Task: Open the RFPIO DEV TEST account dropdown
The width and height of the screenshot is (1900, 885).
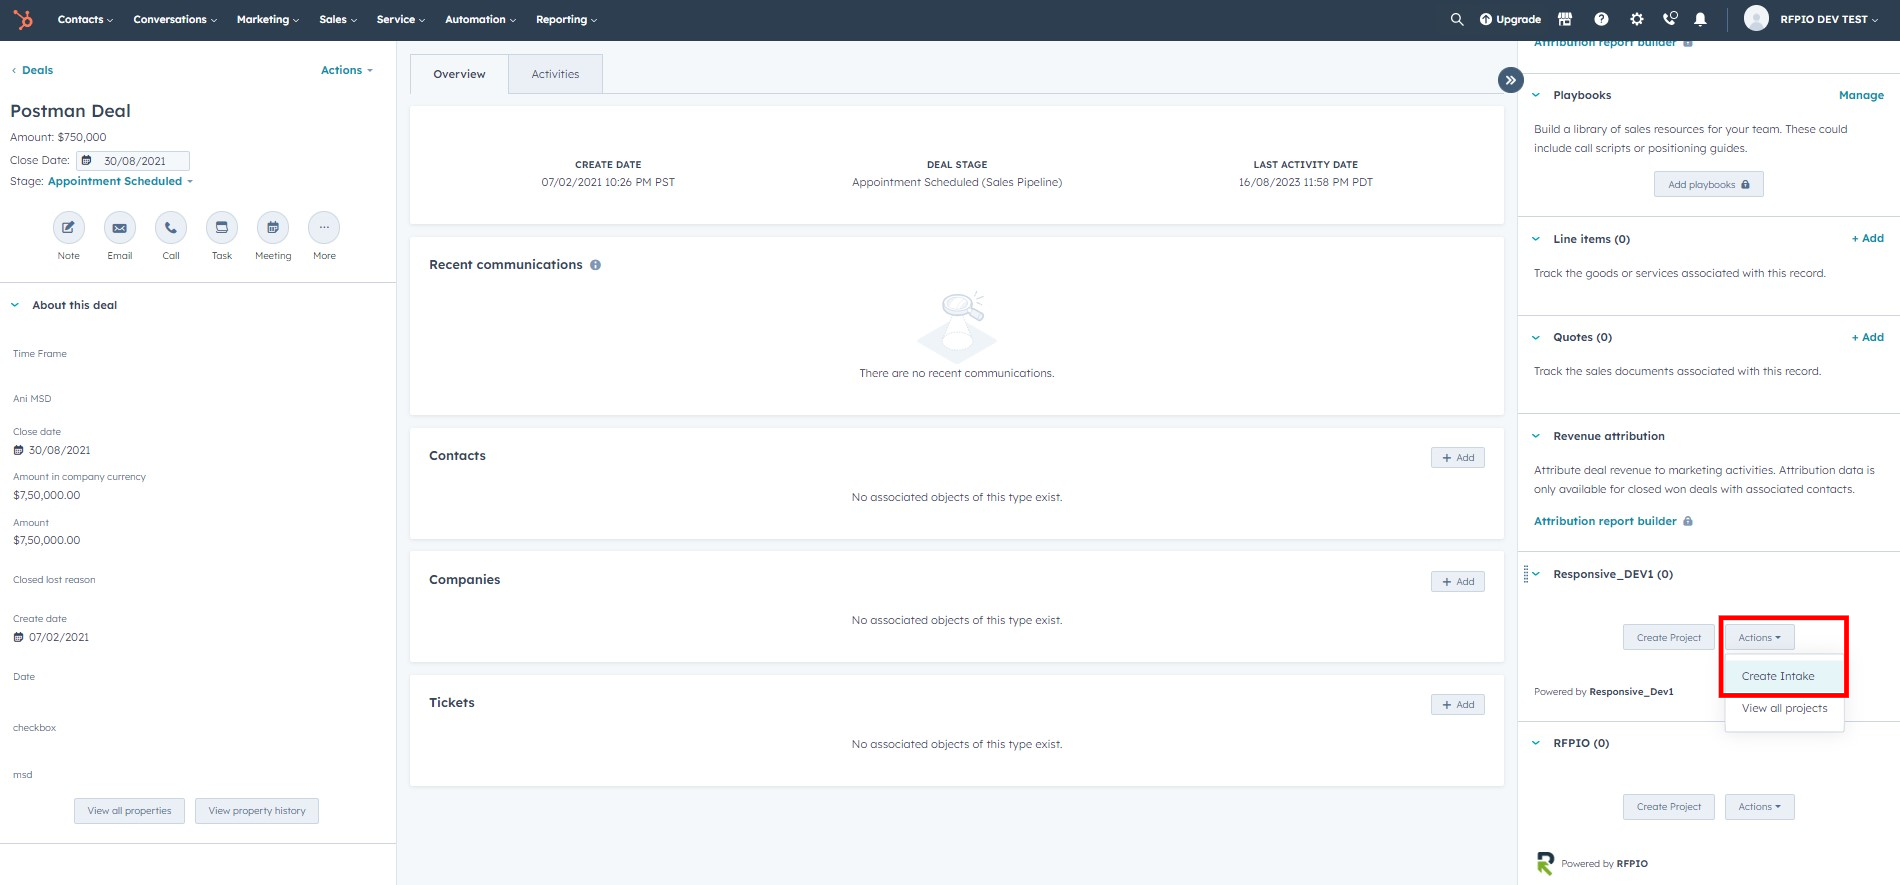Action: click(x=1829, y=19)
